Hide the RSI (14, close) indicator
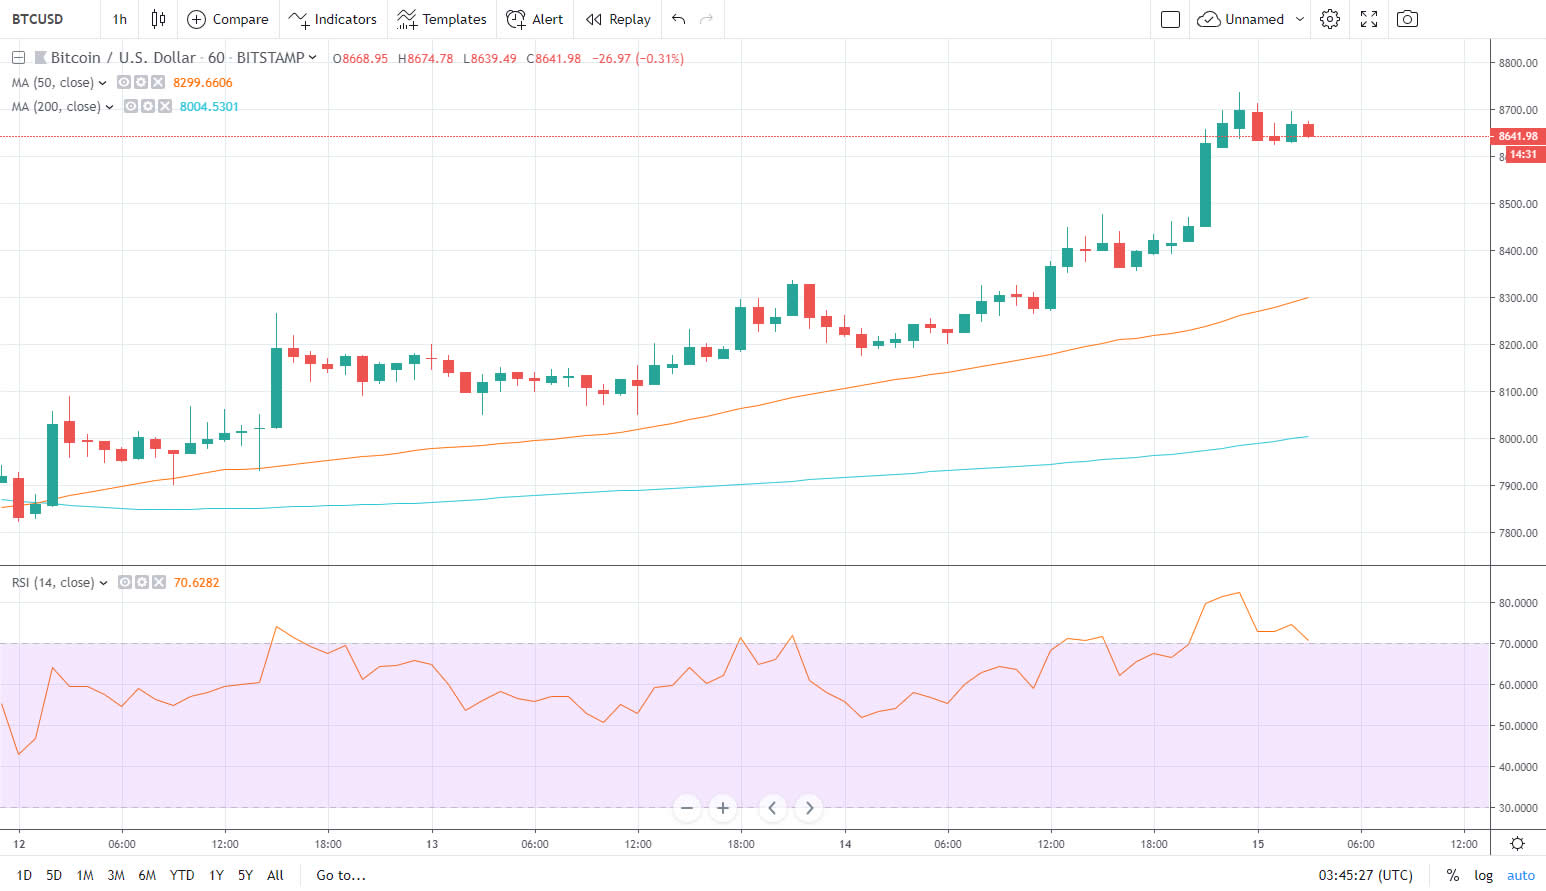Screen dimensions: 1546x891 [x=125, y=582]
